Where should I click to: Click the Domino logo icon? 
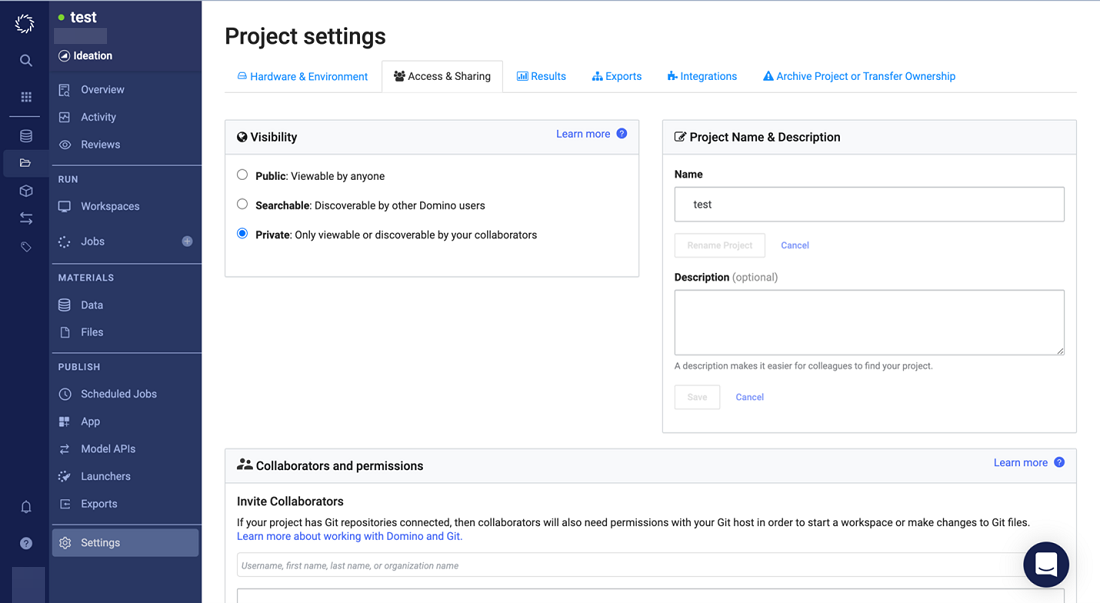click(x=25, y=24)
